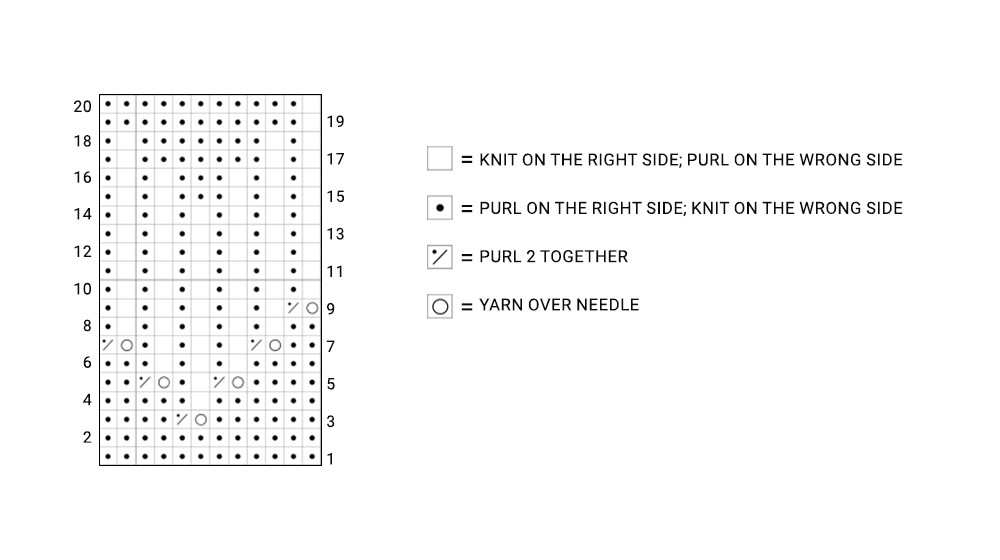Click the yarn over symbol in row 9
The width and height of the screenshot is (1000, 560).
312,308
